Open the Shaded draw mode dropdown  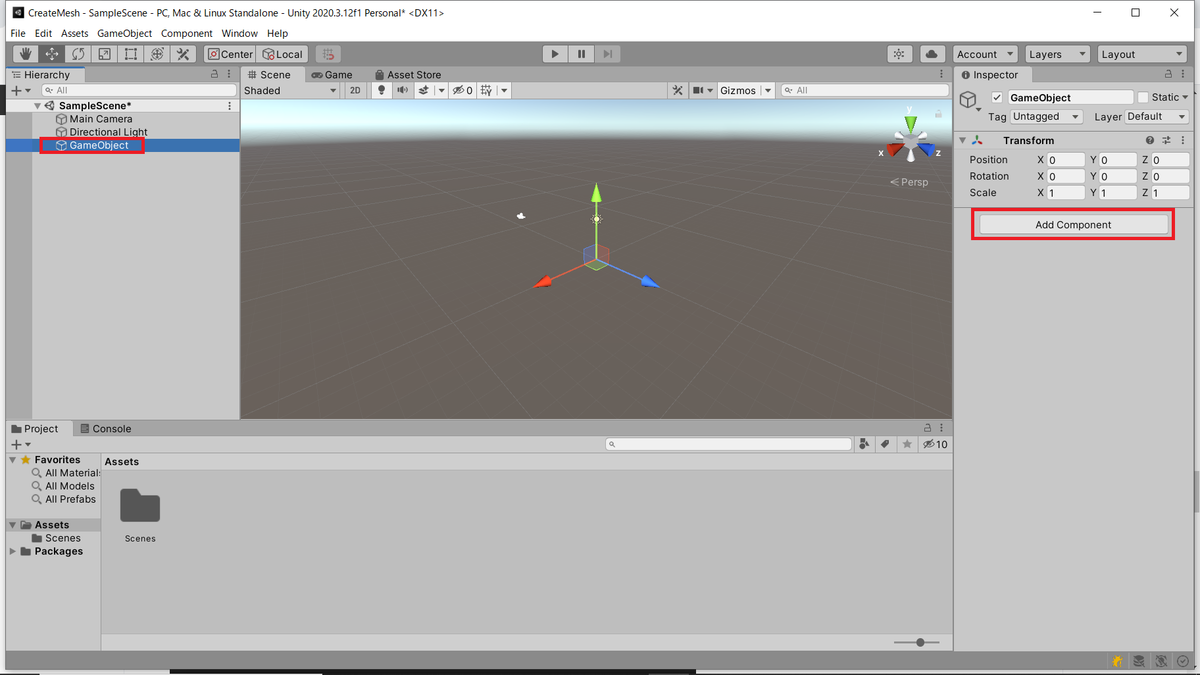(x=291, y=90)
